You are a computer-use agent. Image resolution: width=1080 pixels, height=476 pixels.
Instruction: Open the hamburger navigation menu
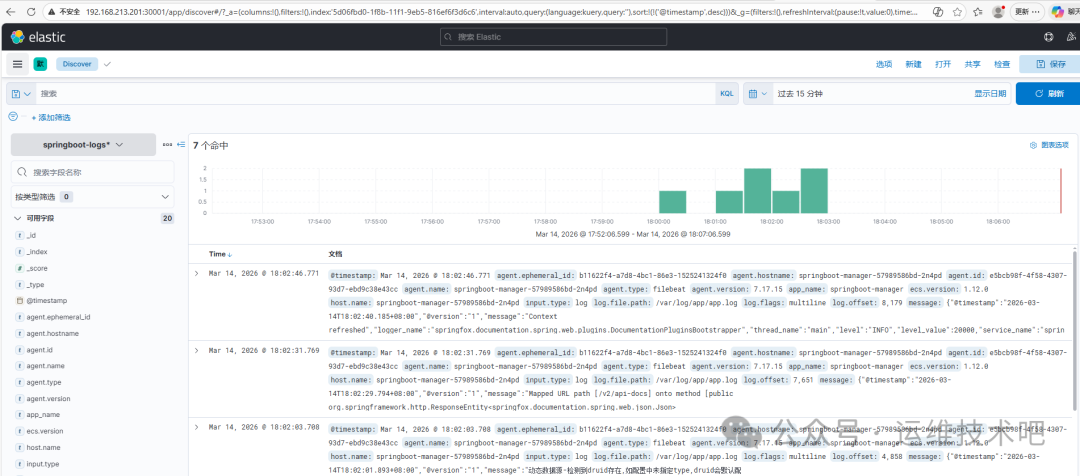coord(18,64)
